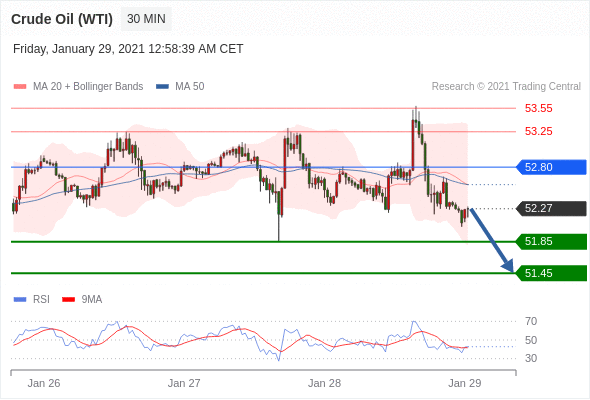This screenshot has width=590, height=400.
Task: Click the date line 'Friday, January 29, 2021 12:58:39 AM CET'
Action: pos(128,49)
